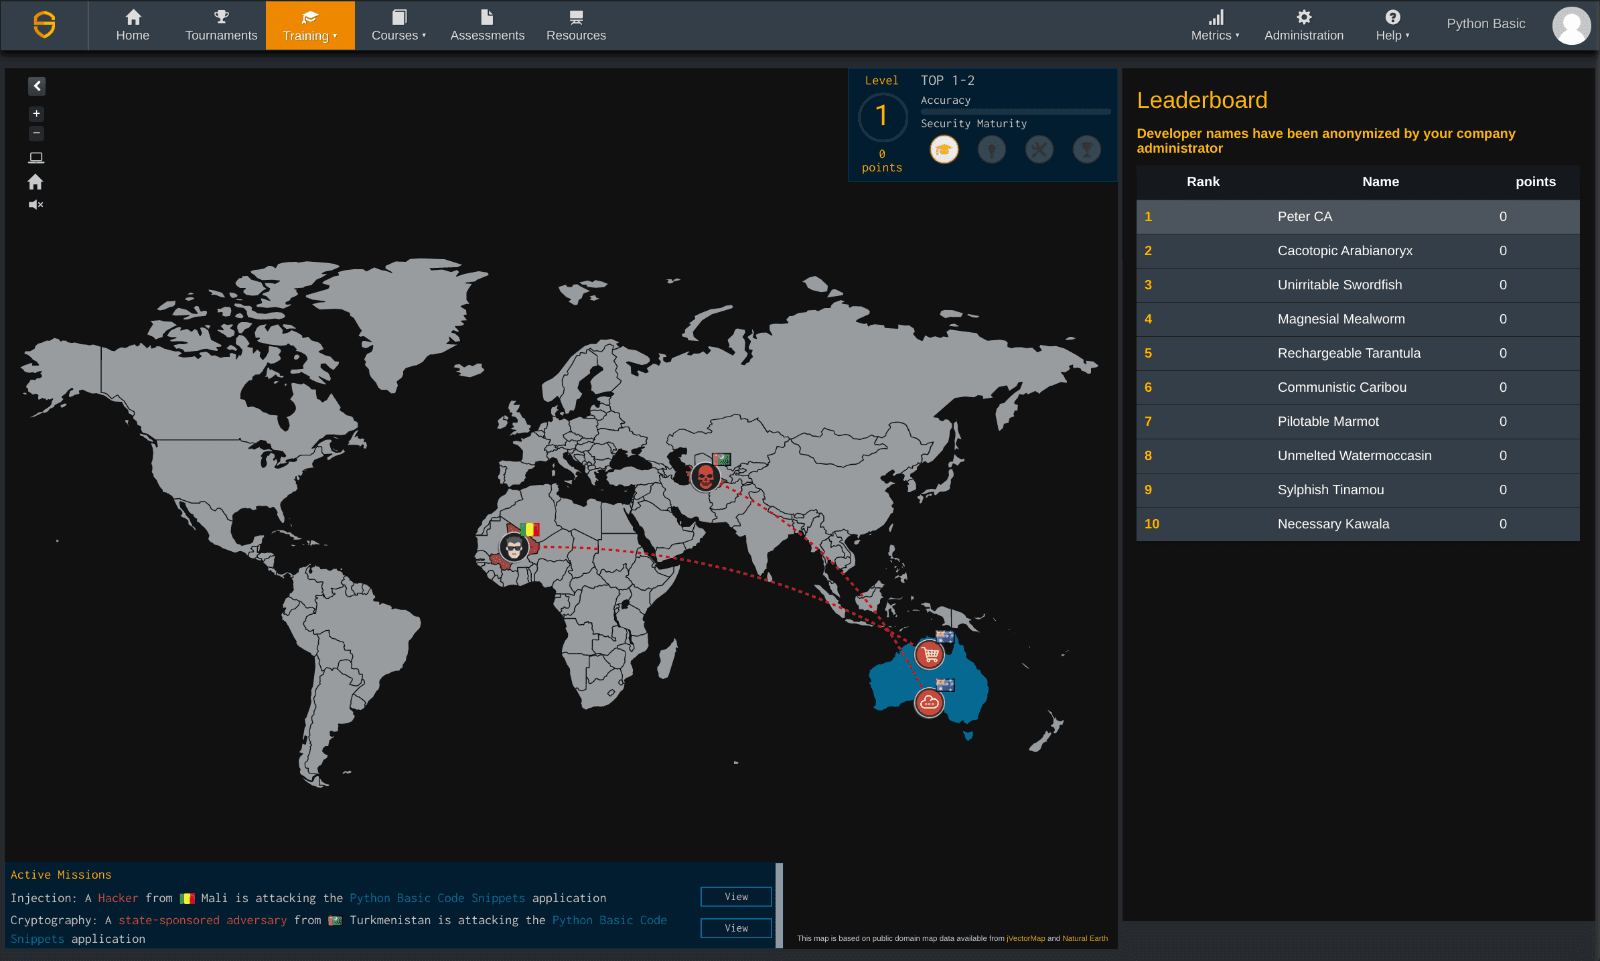Expand the Metrics dropdown
The height and width of the screenshot is (961, 1600).
(x=1215, y=26)
